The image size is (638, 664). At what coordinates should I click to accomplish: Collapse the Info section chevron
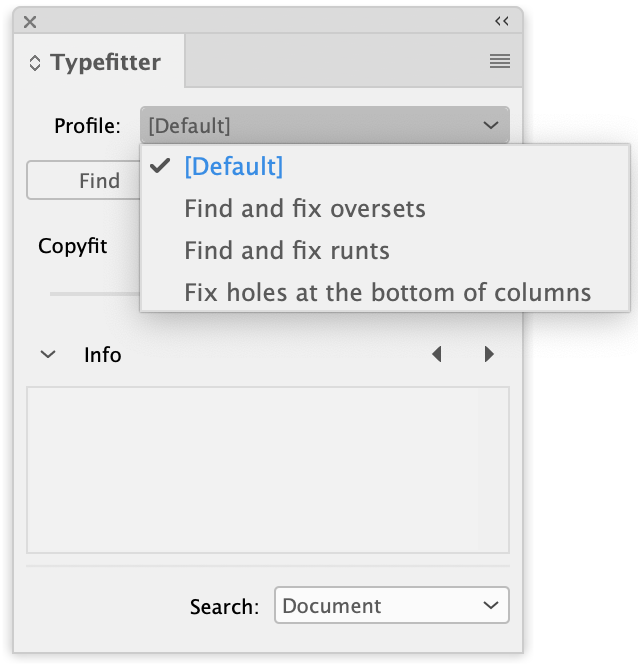(48, 354)
